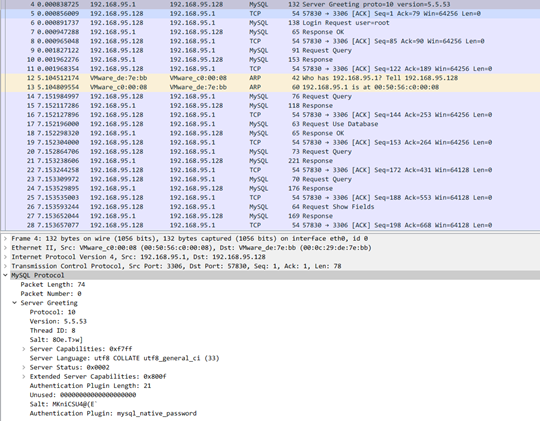Image resolution: width=540 pixels, height=421 pixels.
Task: Select packet 26 Request Show Fields
Action: pyautogui.click(x=270, y=207)
